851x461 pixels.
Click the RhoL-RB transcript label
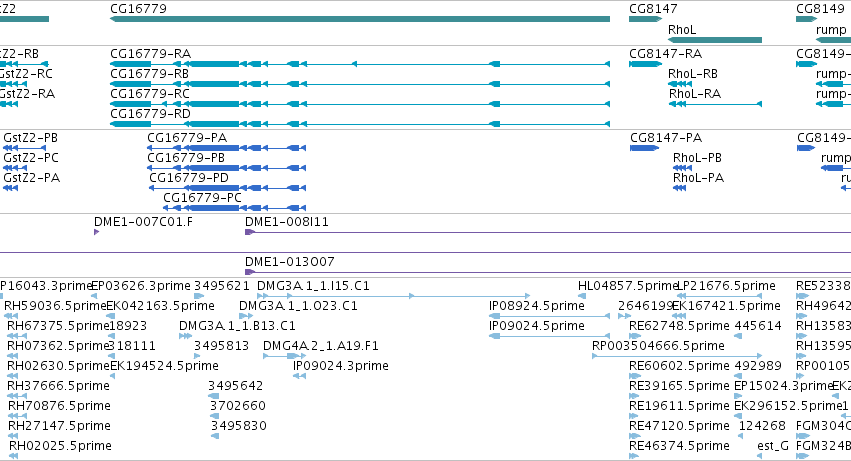(x=693, y=74)
